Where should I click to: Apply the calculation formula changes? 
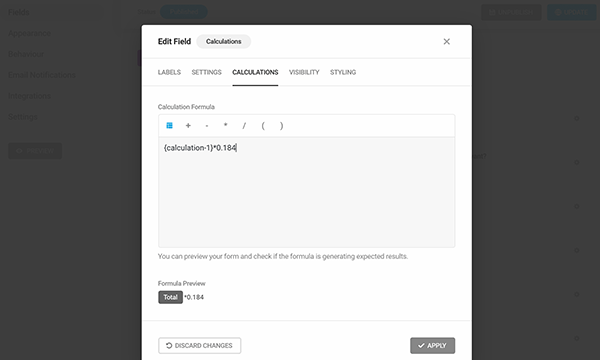pos(432,345)
